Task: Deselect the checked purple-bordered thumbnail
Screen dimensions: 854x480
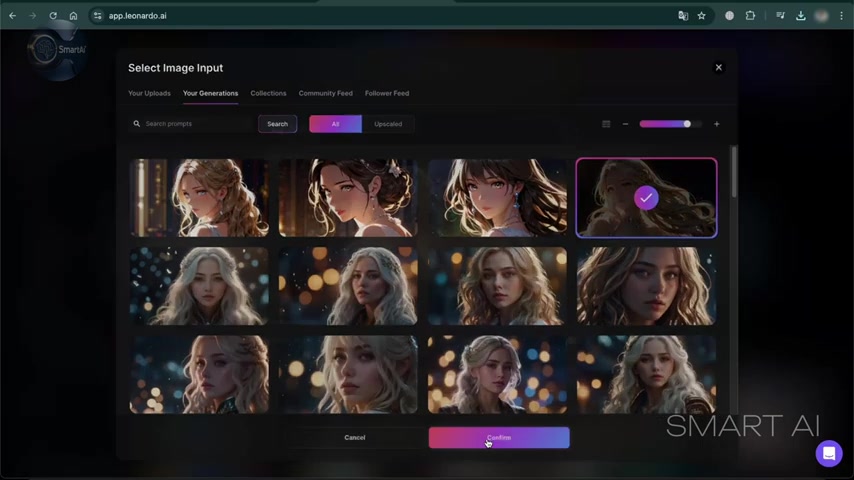Action: 646,198
